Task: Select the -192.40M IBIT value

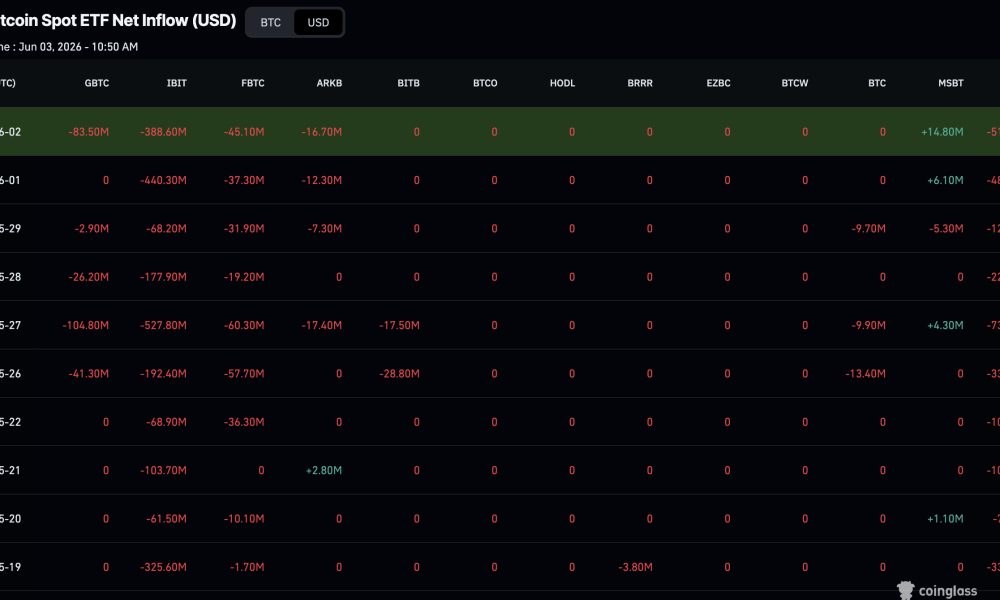Action: [x=163, y=374]
